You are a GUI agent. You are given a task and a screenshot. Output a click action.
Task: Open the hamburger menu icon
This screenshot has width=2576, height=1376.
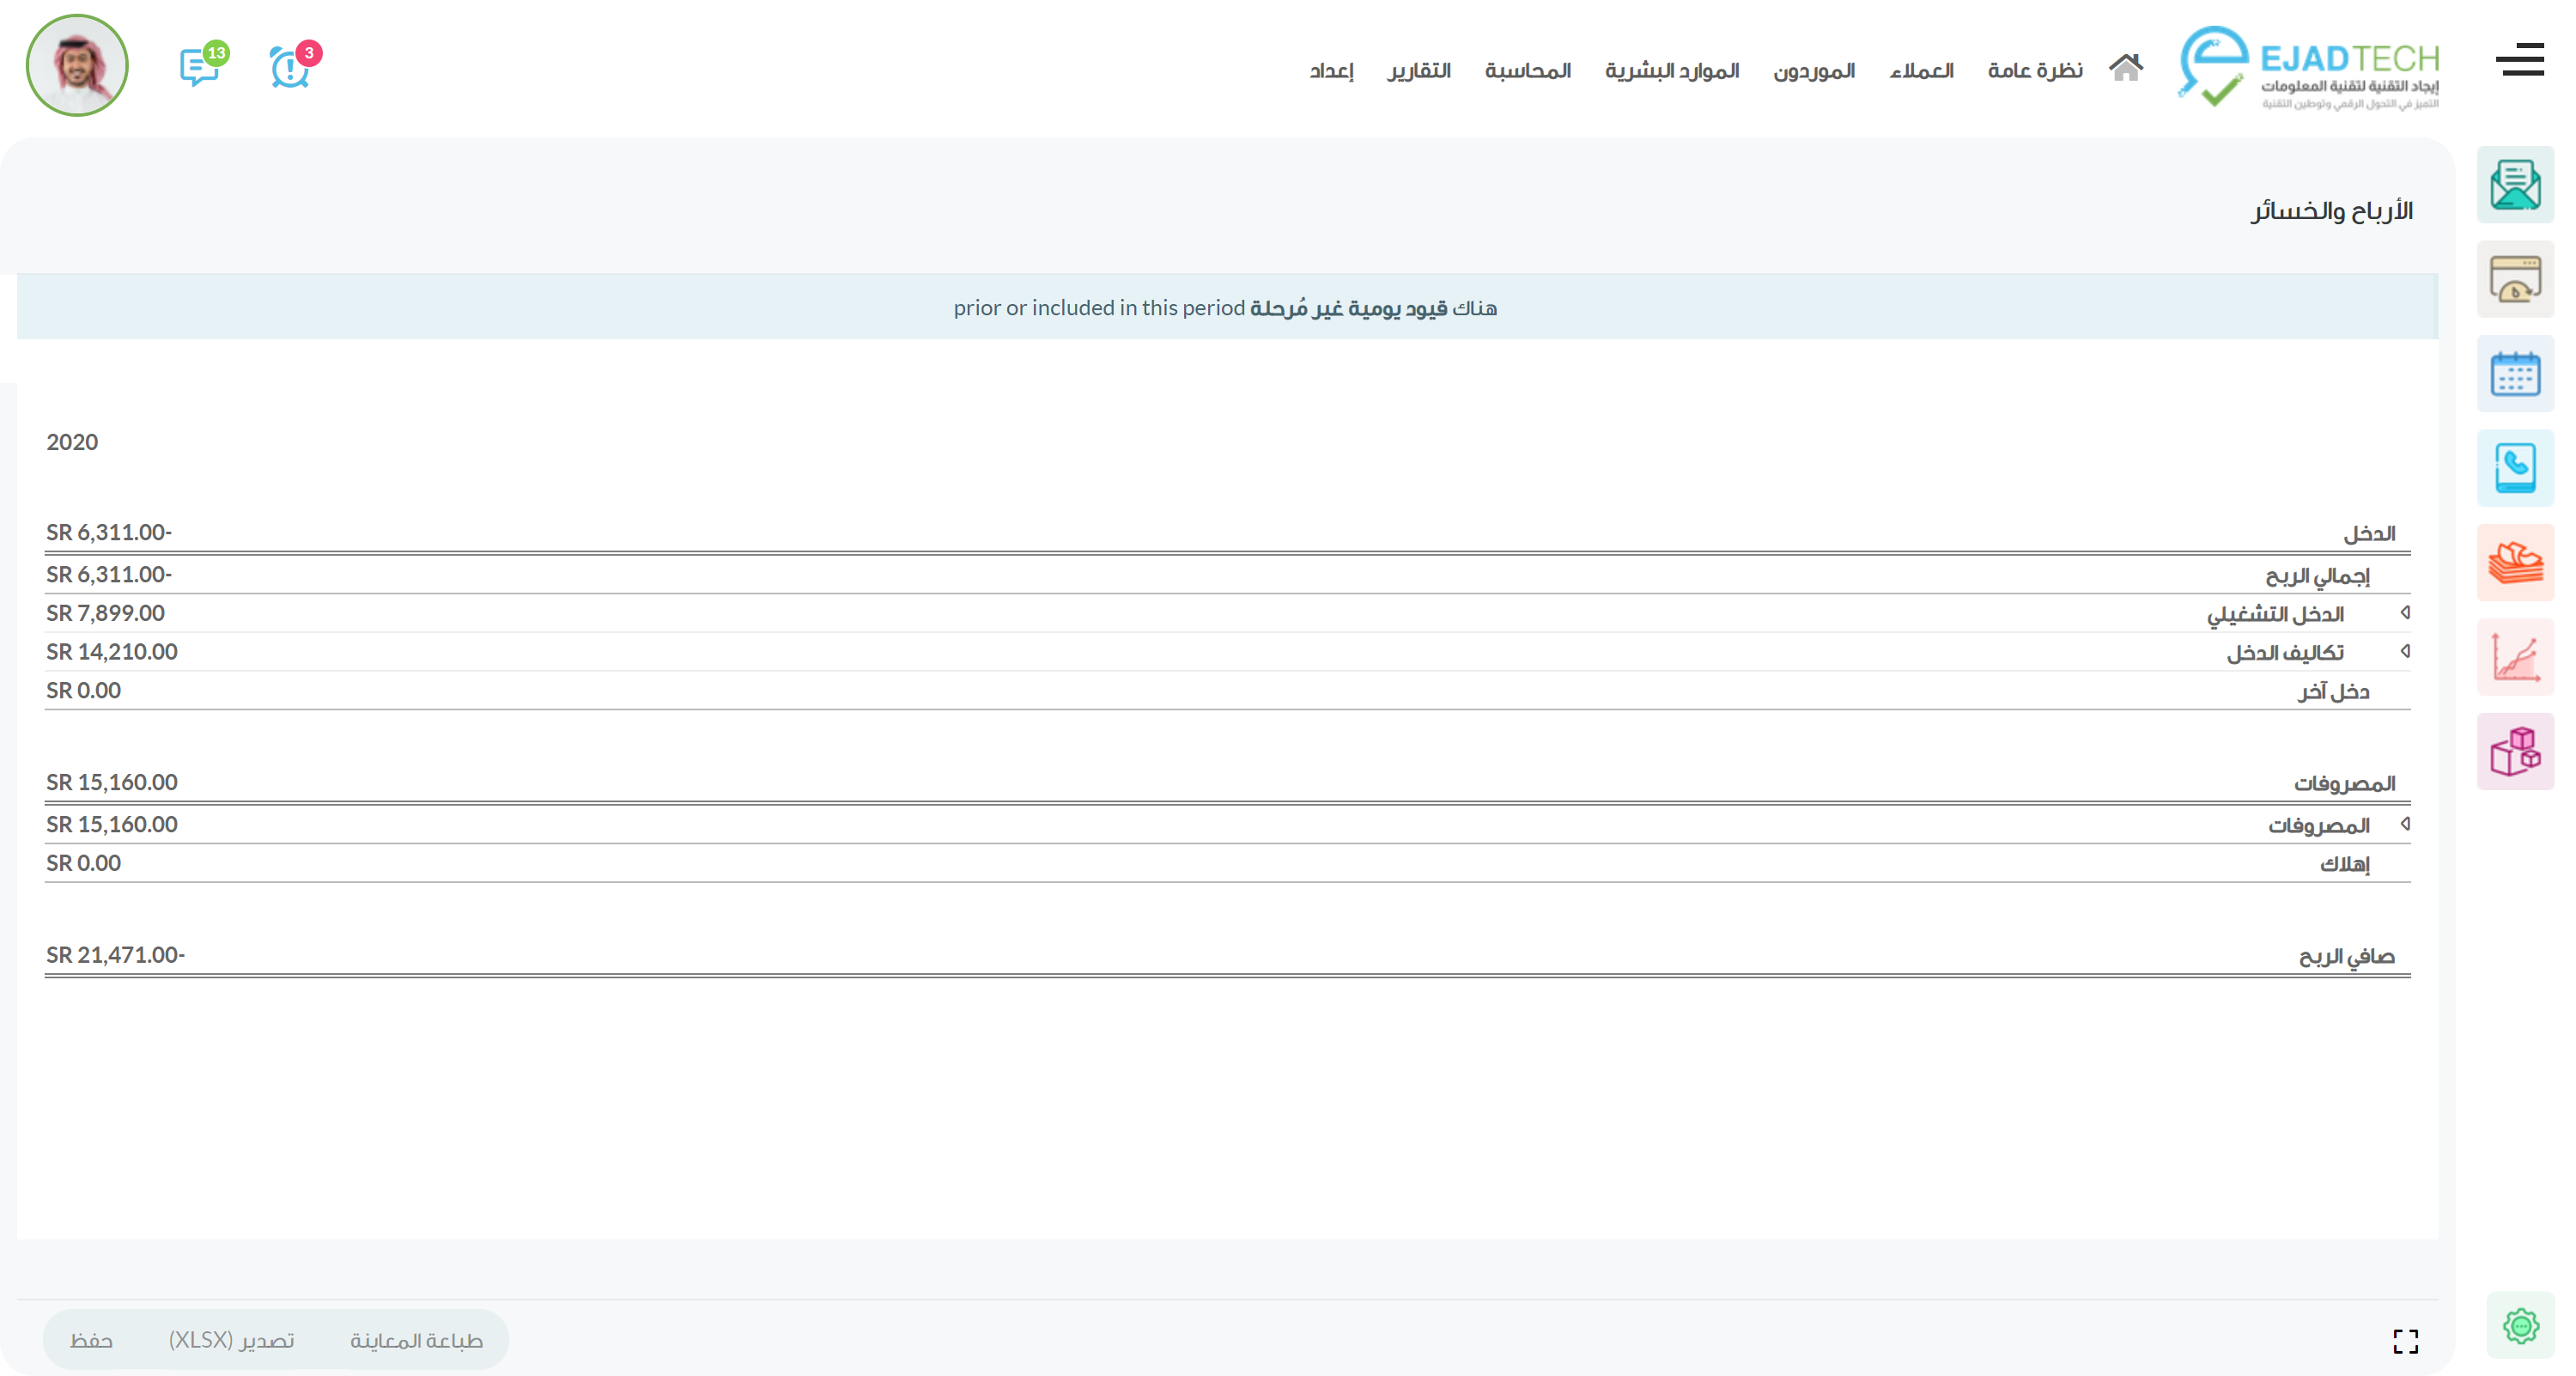coord(2519,60)
